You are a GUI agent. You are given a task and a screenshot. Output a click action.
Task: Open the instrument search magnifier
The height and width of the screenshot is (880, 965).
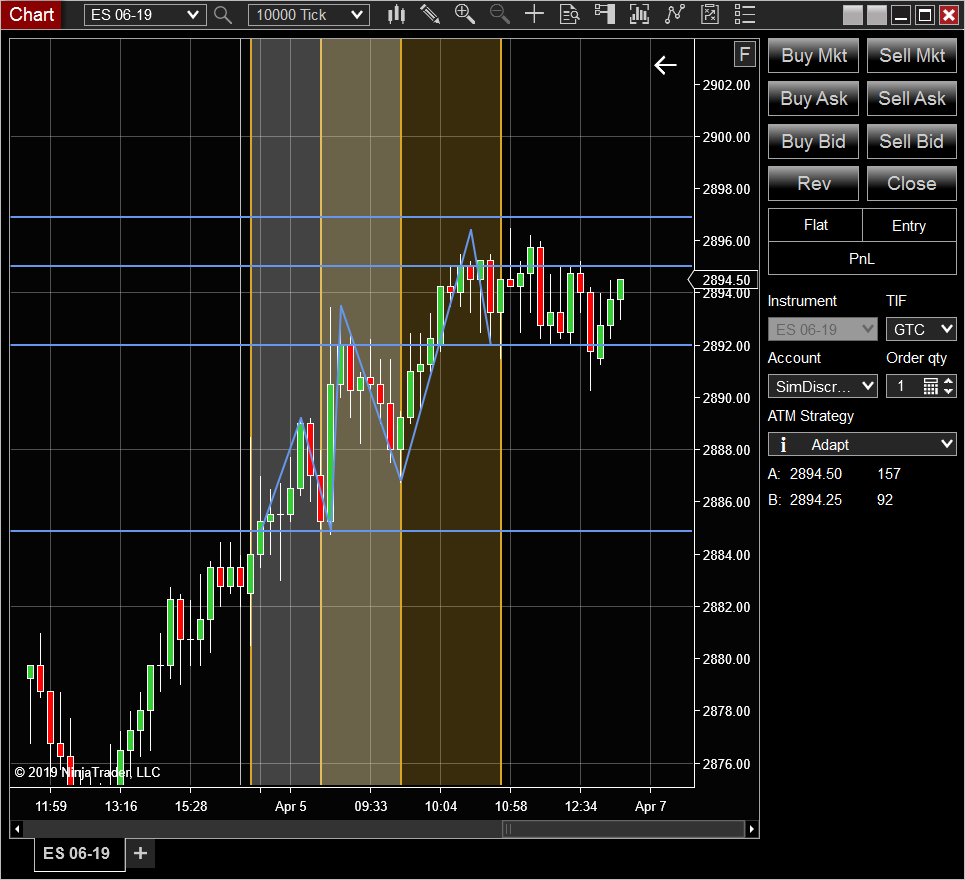223,15
